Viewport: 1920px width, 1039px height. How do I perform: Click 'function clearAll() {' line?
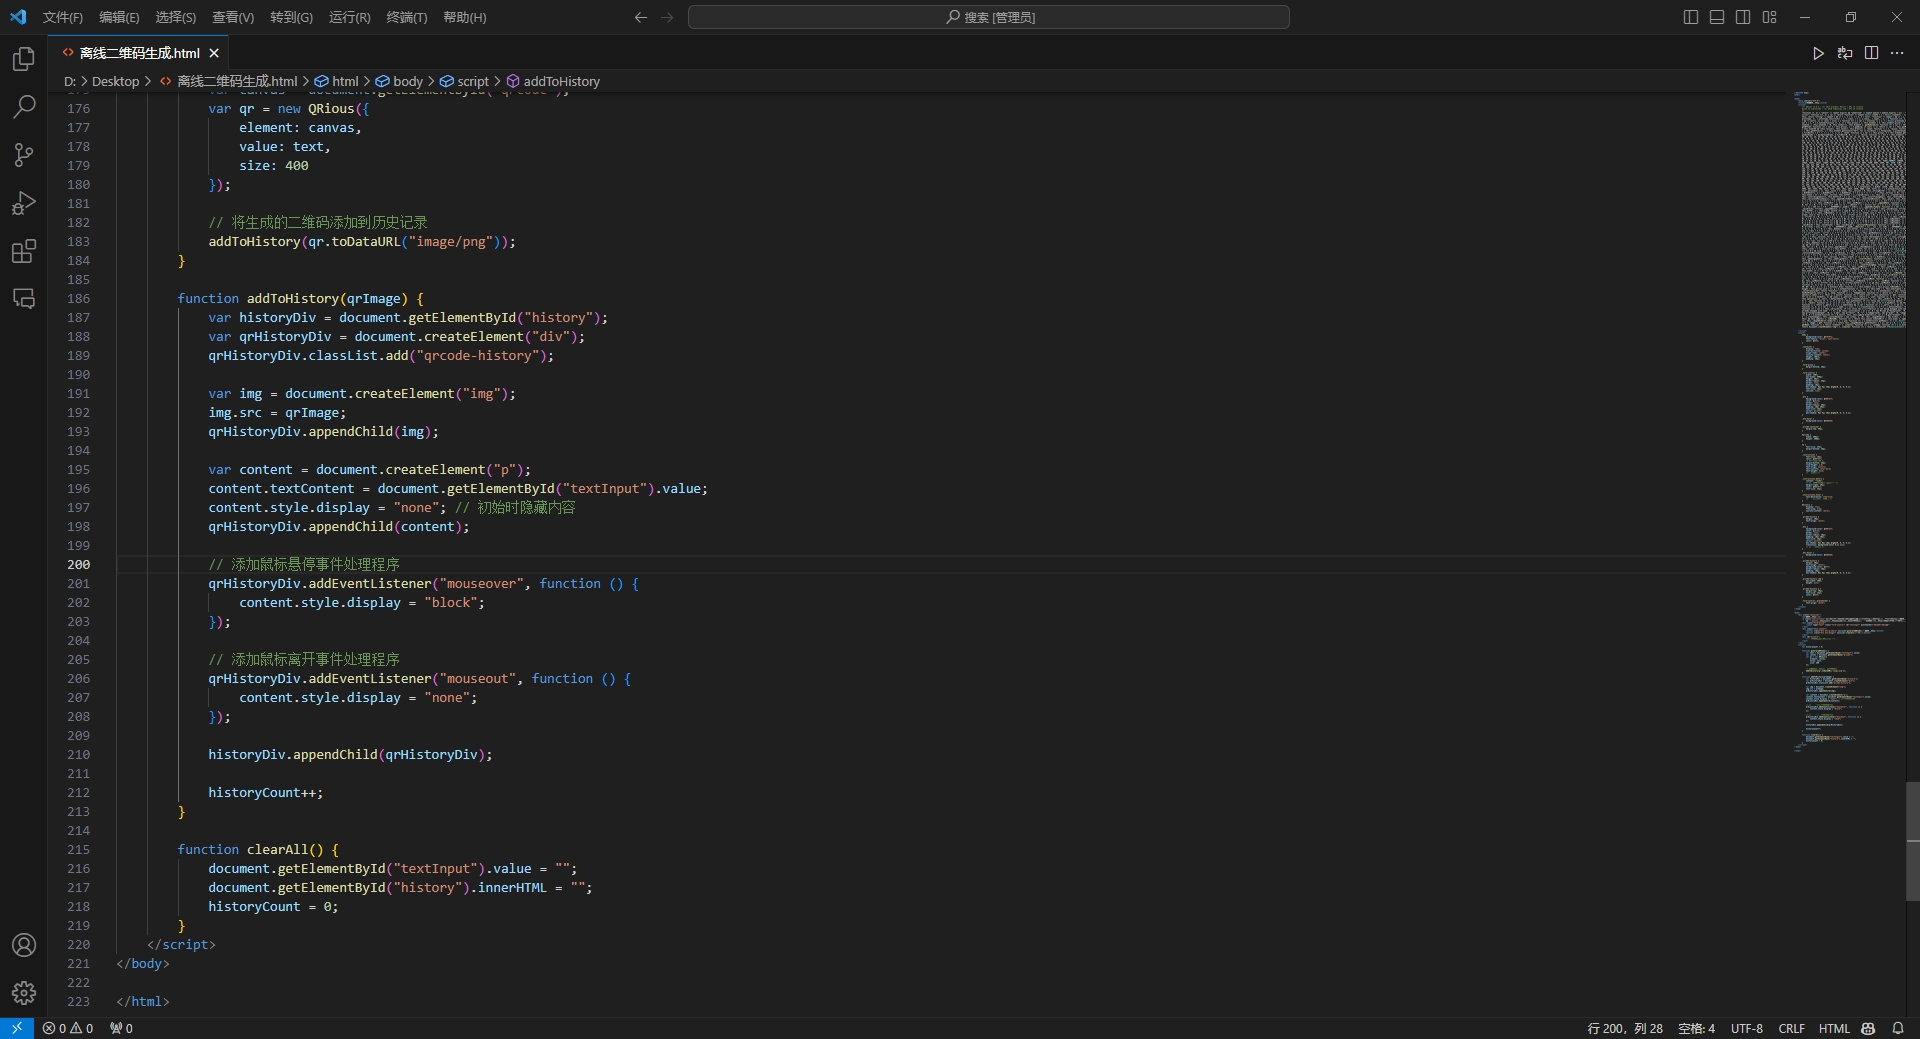click(x=258, y=849)
